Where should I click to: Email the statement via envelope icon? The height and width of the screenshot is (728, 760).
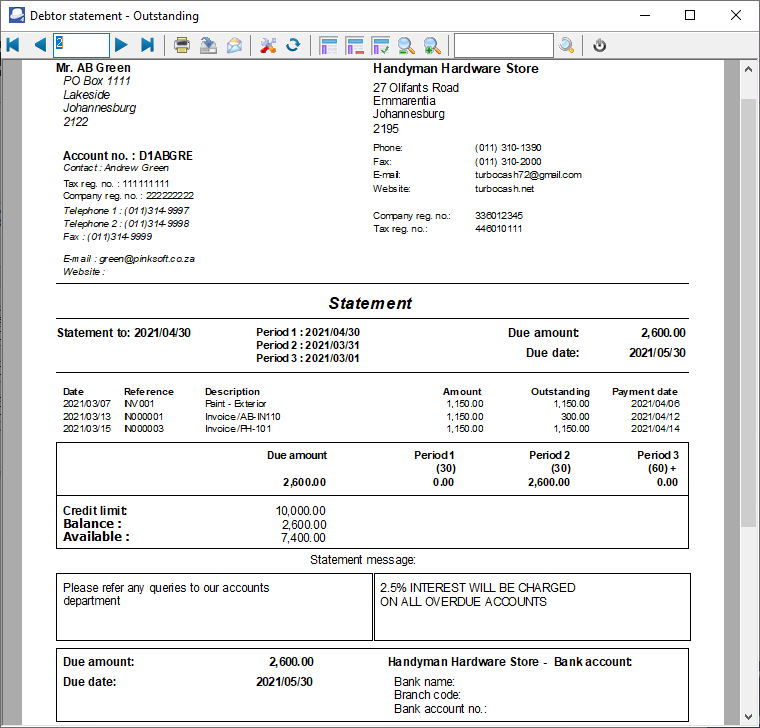pyautogui.click(x=234, y=45)
